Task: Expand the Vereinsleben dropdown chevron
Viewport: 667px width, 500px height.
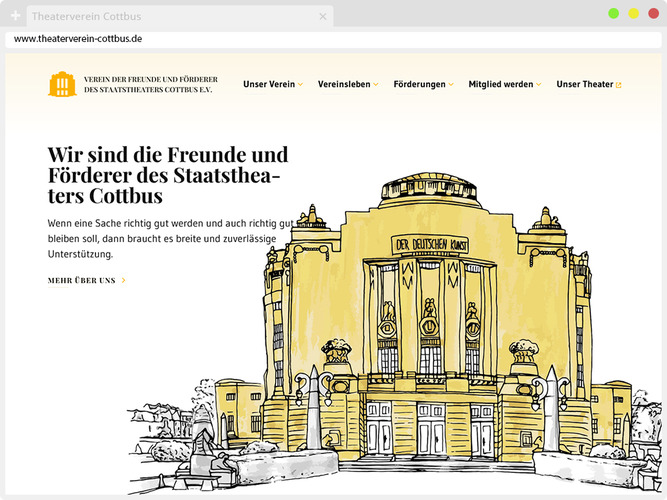Action: click(376, 85)
